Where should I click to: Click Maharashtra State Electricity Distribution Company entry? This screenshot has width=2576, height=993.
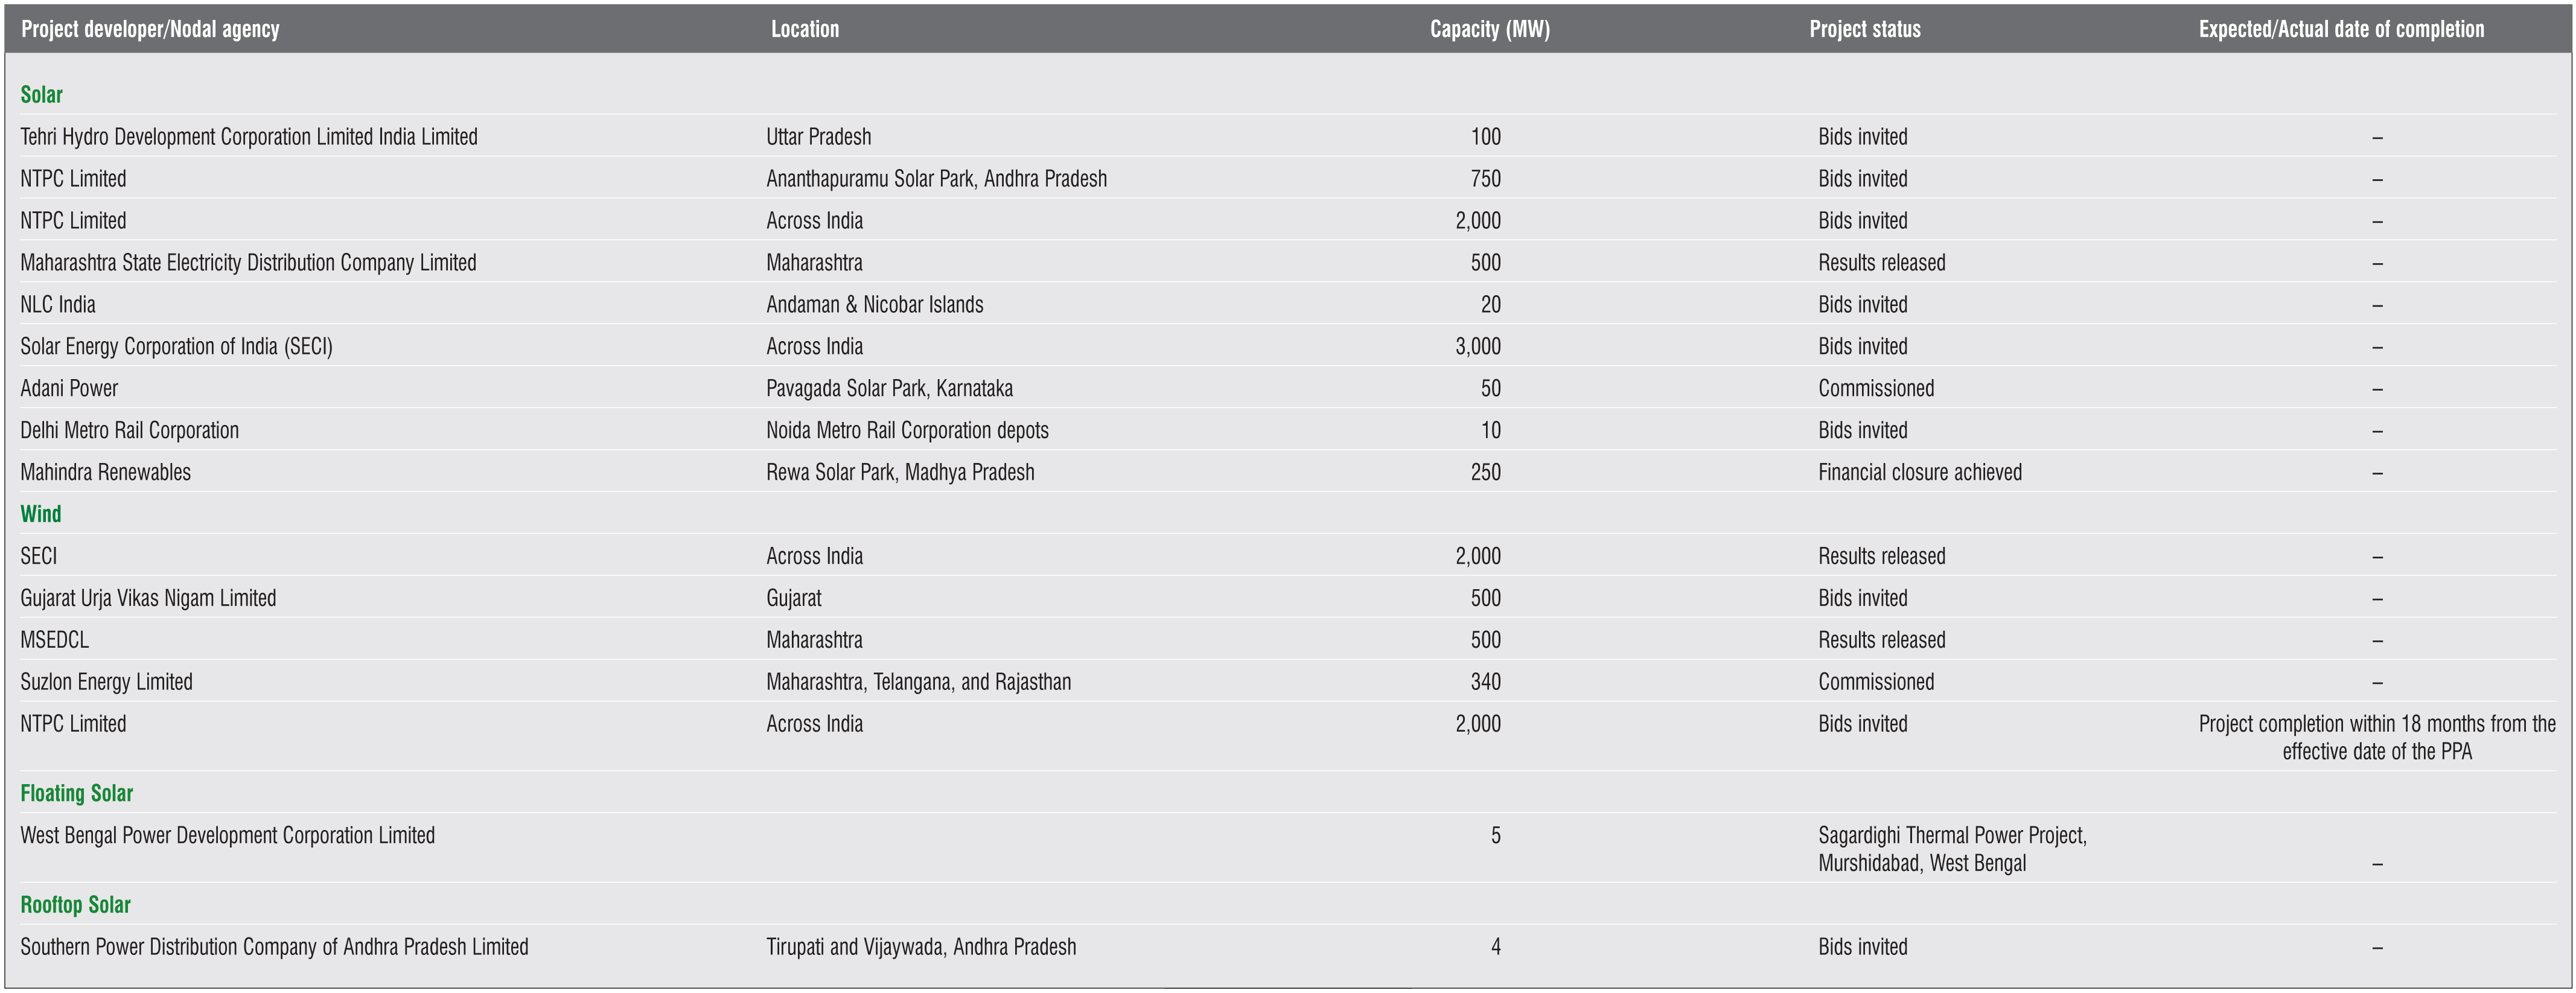click(248, 263)
